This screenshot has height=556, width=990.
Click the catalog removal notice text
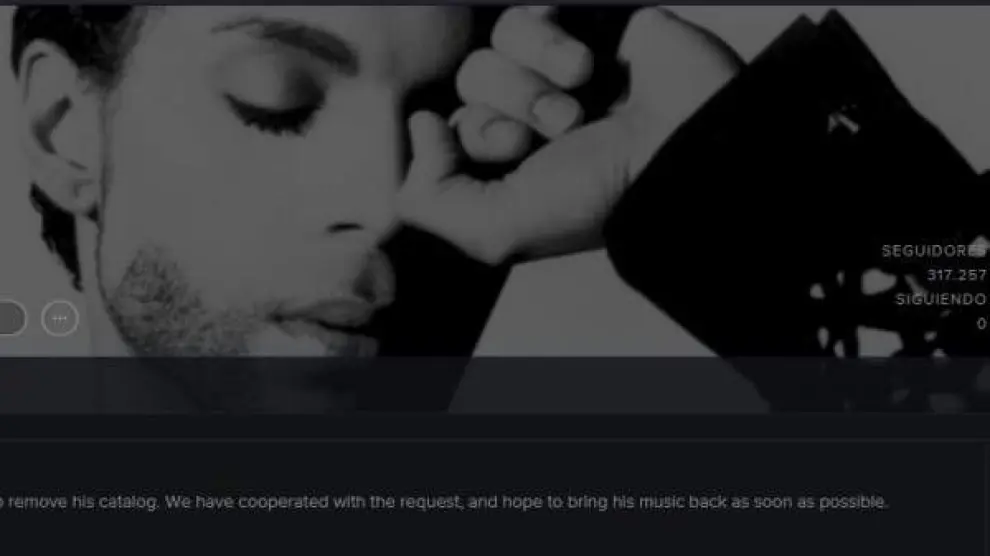pos(444,502)
